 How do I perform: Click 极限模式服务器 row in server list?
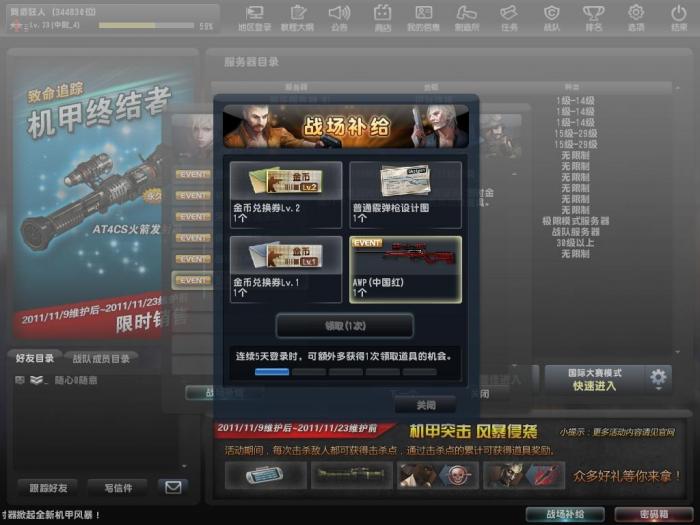point(575,221)
